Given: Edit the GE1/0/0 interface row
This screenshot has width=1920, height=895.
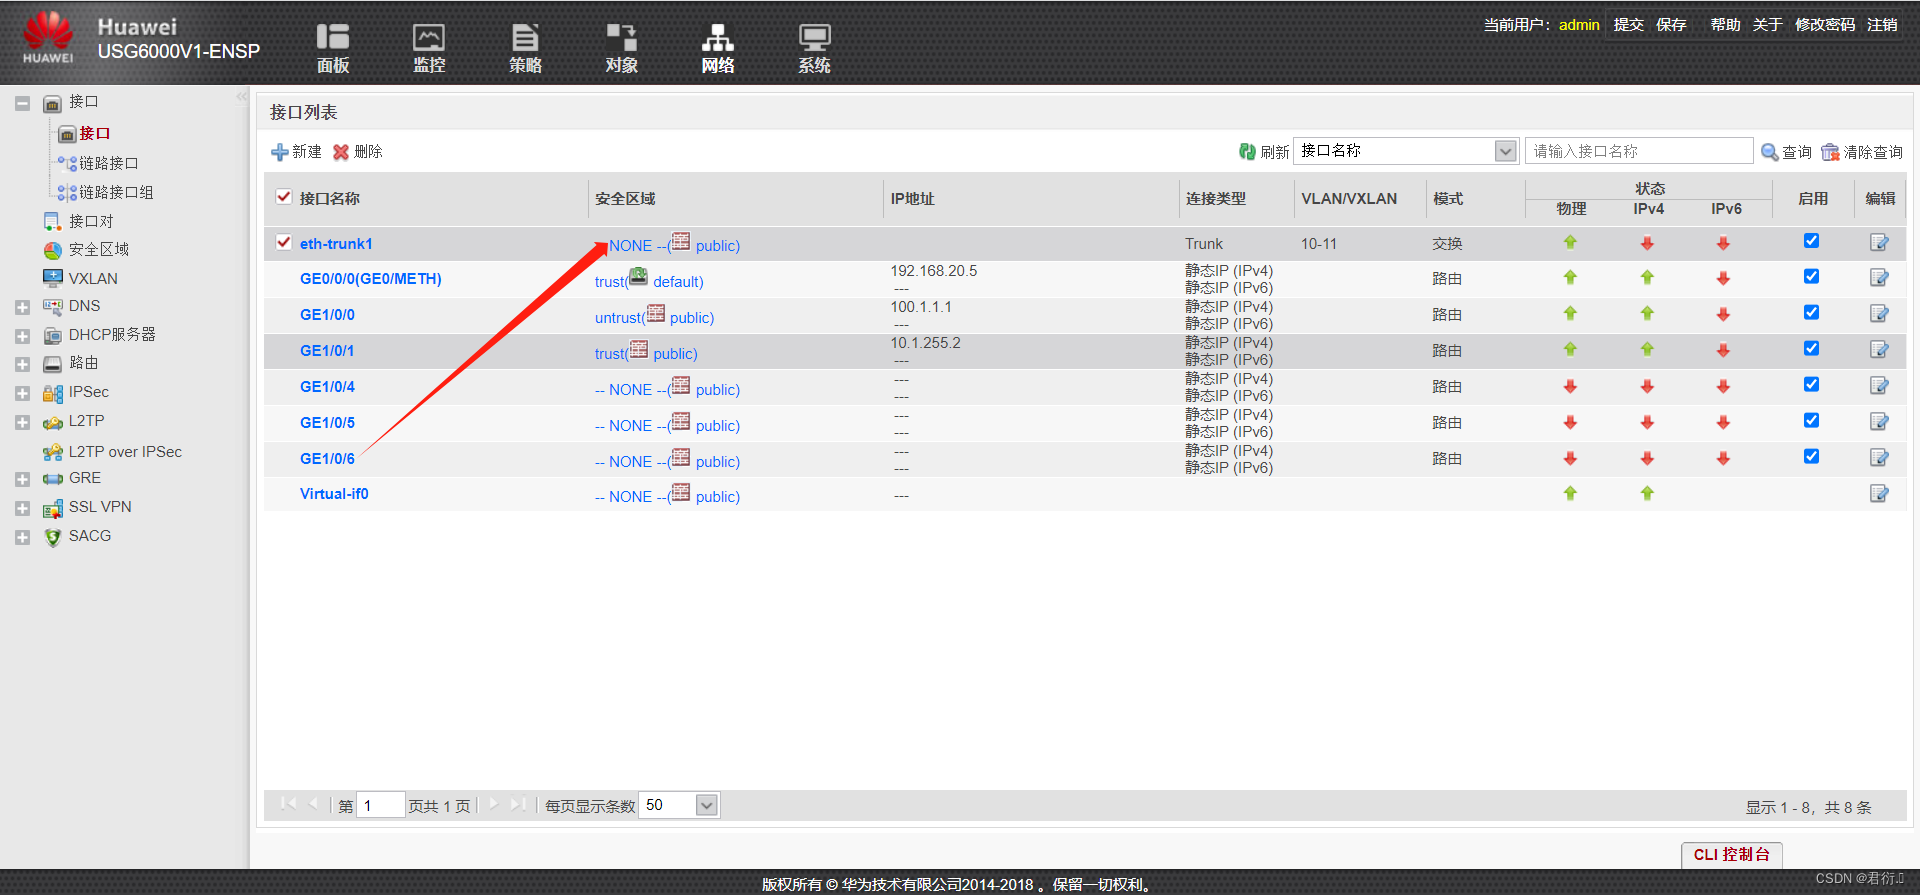Looking at the screenshot, I should pyautogui.click(x=1879, y=314).
